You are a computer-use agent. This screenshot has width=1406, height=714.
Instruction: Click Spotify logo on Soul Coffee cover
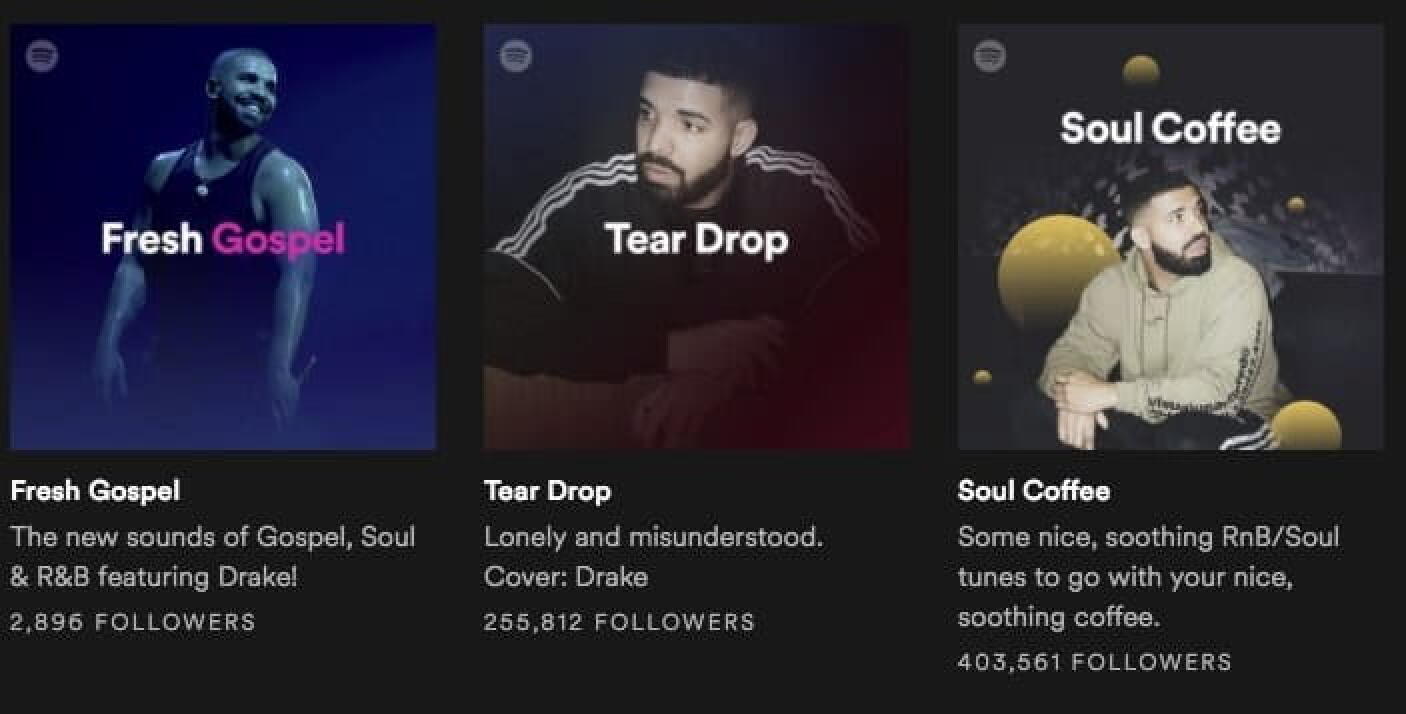(990, 56)
